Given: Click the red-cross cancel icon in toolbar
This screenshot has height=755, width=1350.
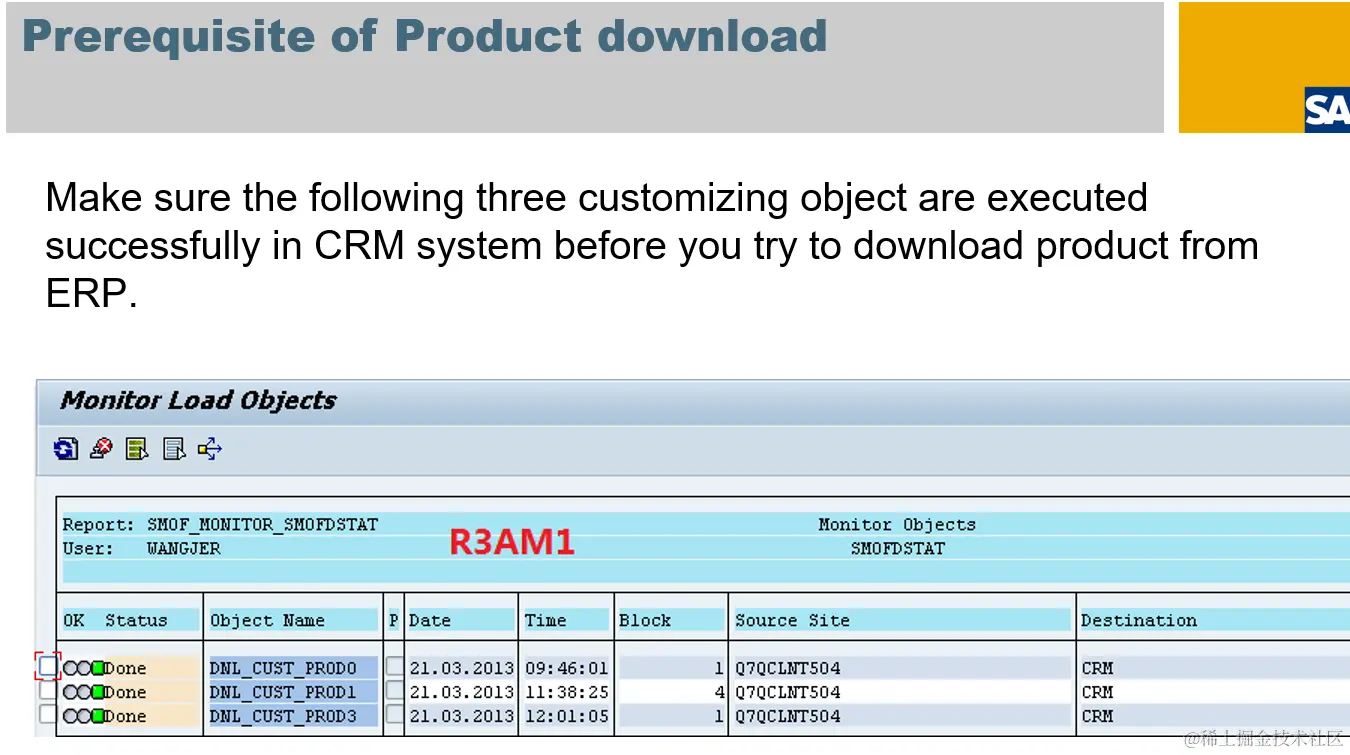Looking at the screenshot, I should coord(101,449).
